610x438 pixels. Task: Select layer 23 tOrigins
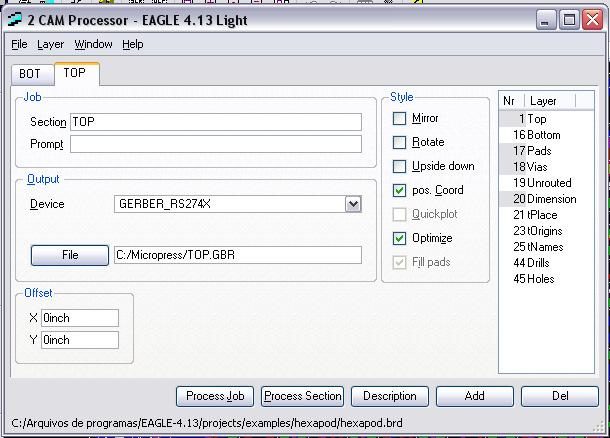547,231
